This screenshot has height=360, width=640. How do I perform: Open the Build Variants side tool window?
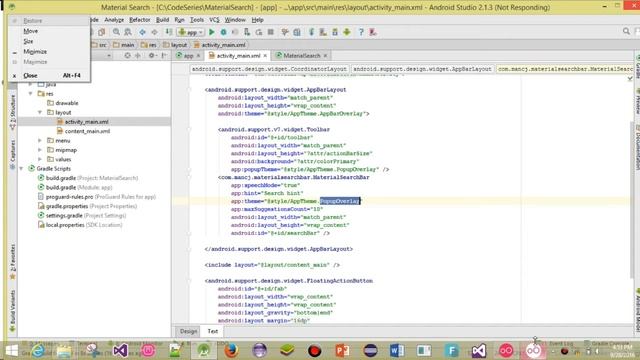(12, 310)
